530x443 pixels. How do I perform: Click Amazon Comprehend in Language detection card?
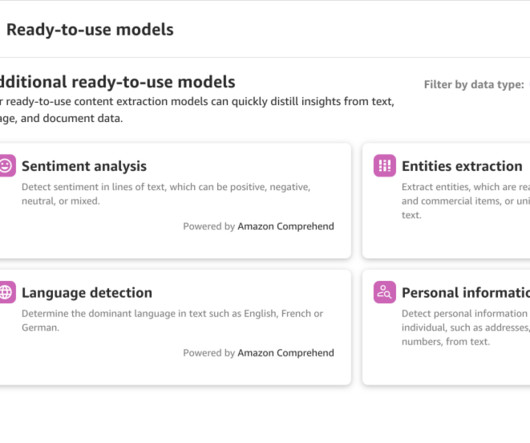[286, 352]
